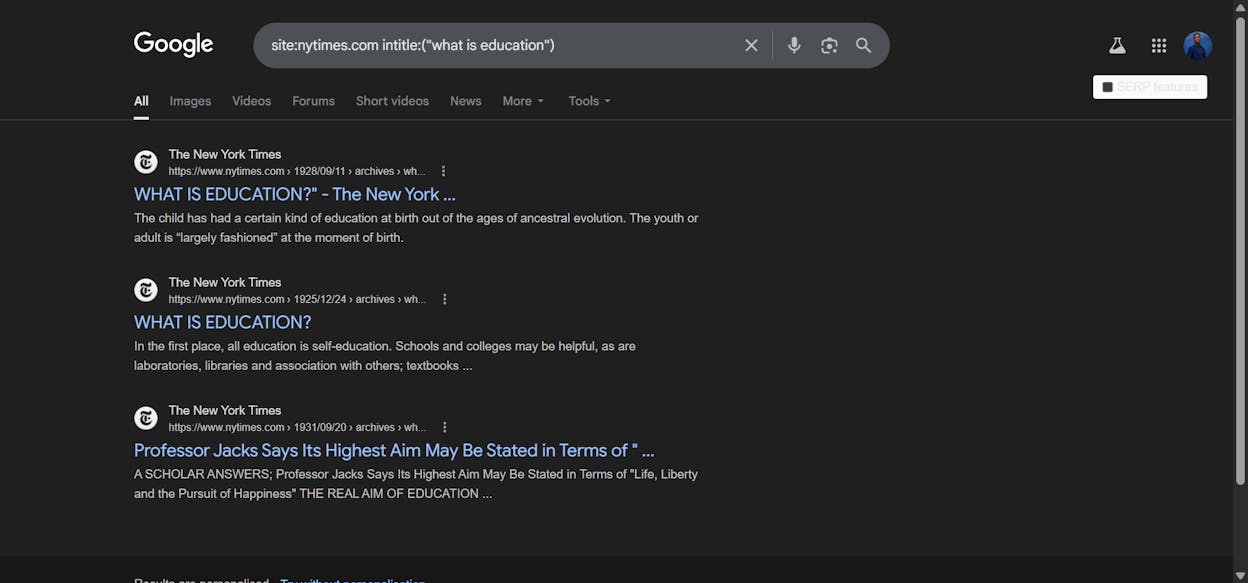Screen dimensions: 1248x583
Task: Open the 'WHAT IS EDUCATION?' 1925 result title
Action: coord(223,322)
